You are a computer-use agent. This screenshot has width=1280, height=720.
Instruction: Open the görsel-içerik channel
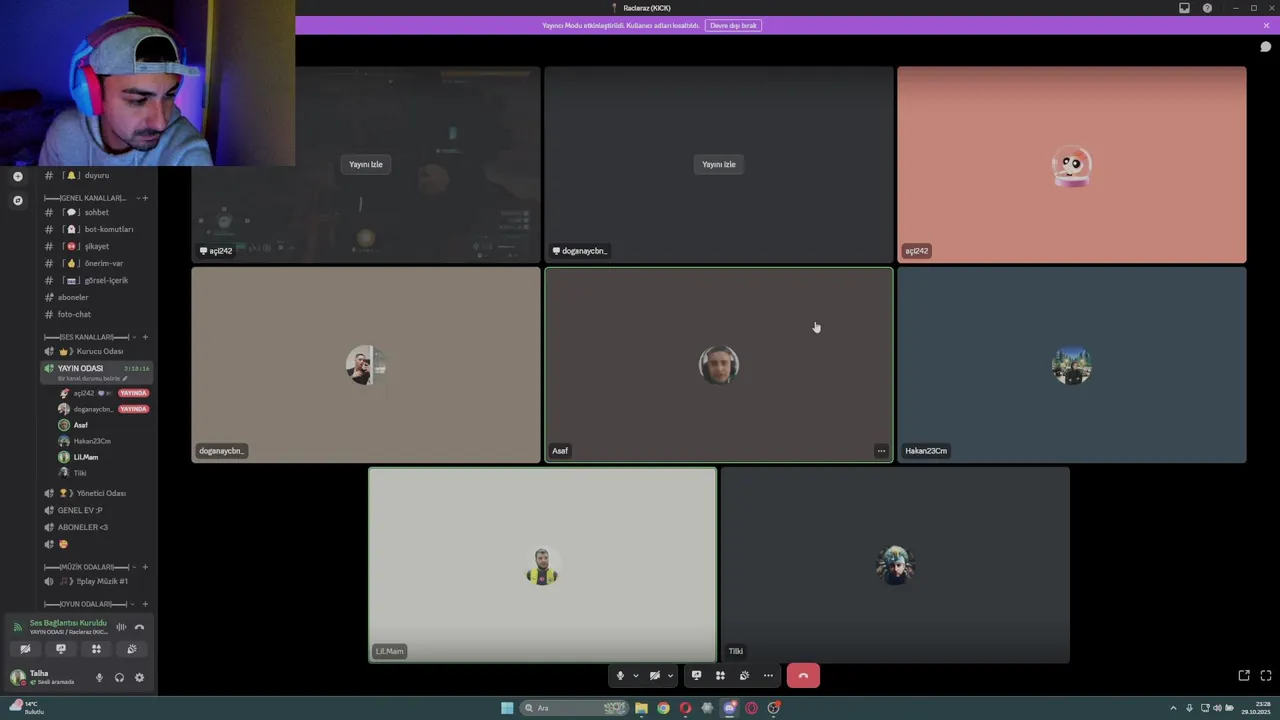97,280
